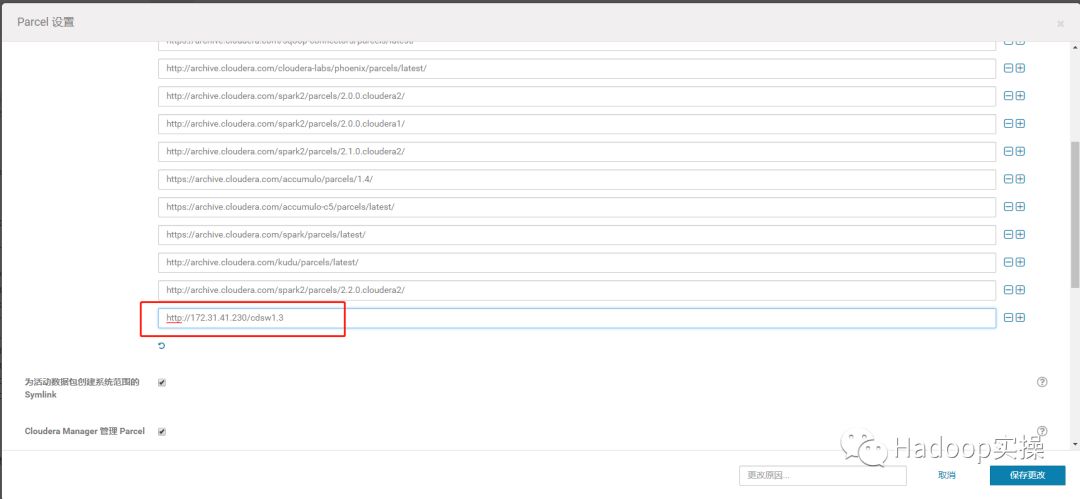The width and height of the screenshot is (1080, 499).
Task: Focus the 更改原因 input field
Action: [822, 476]
